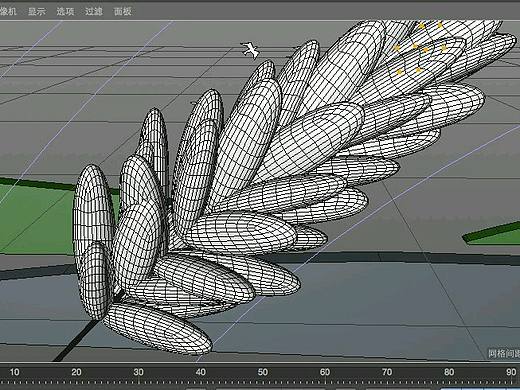Open the 摄像机 viewport menu
Viewport: 520px width, 390px height.
point(7,11)
